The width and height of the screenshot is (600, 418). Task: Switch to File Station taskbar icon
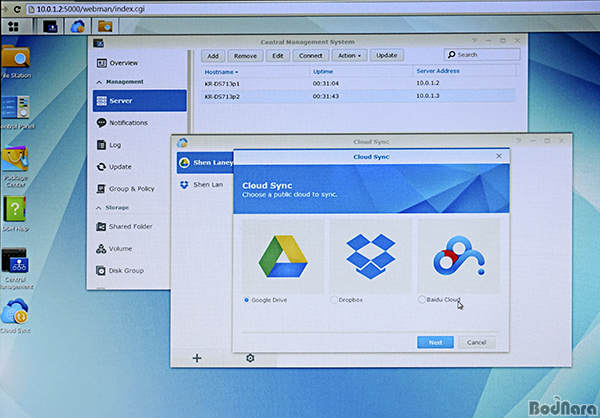[x=105, y=26]
